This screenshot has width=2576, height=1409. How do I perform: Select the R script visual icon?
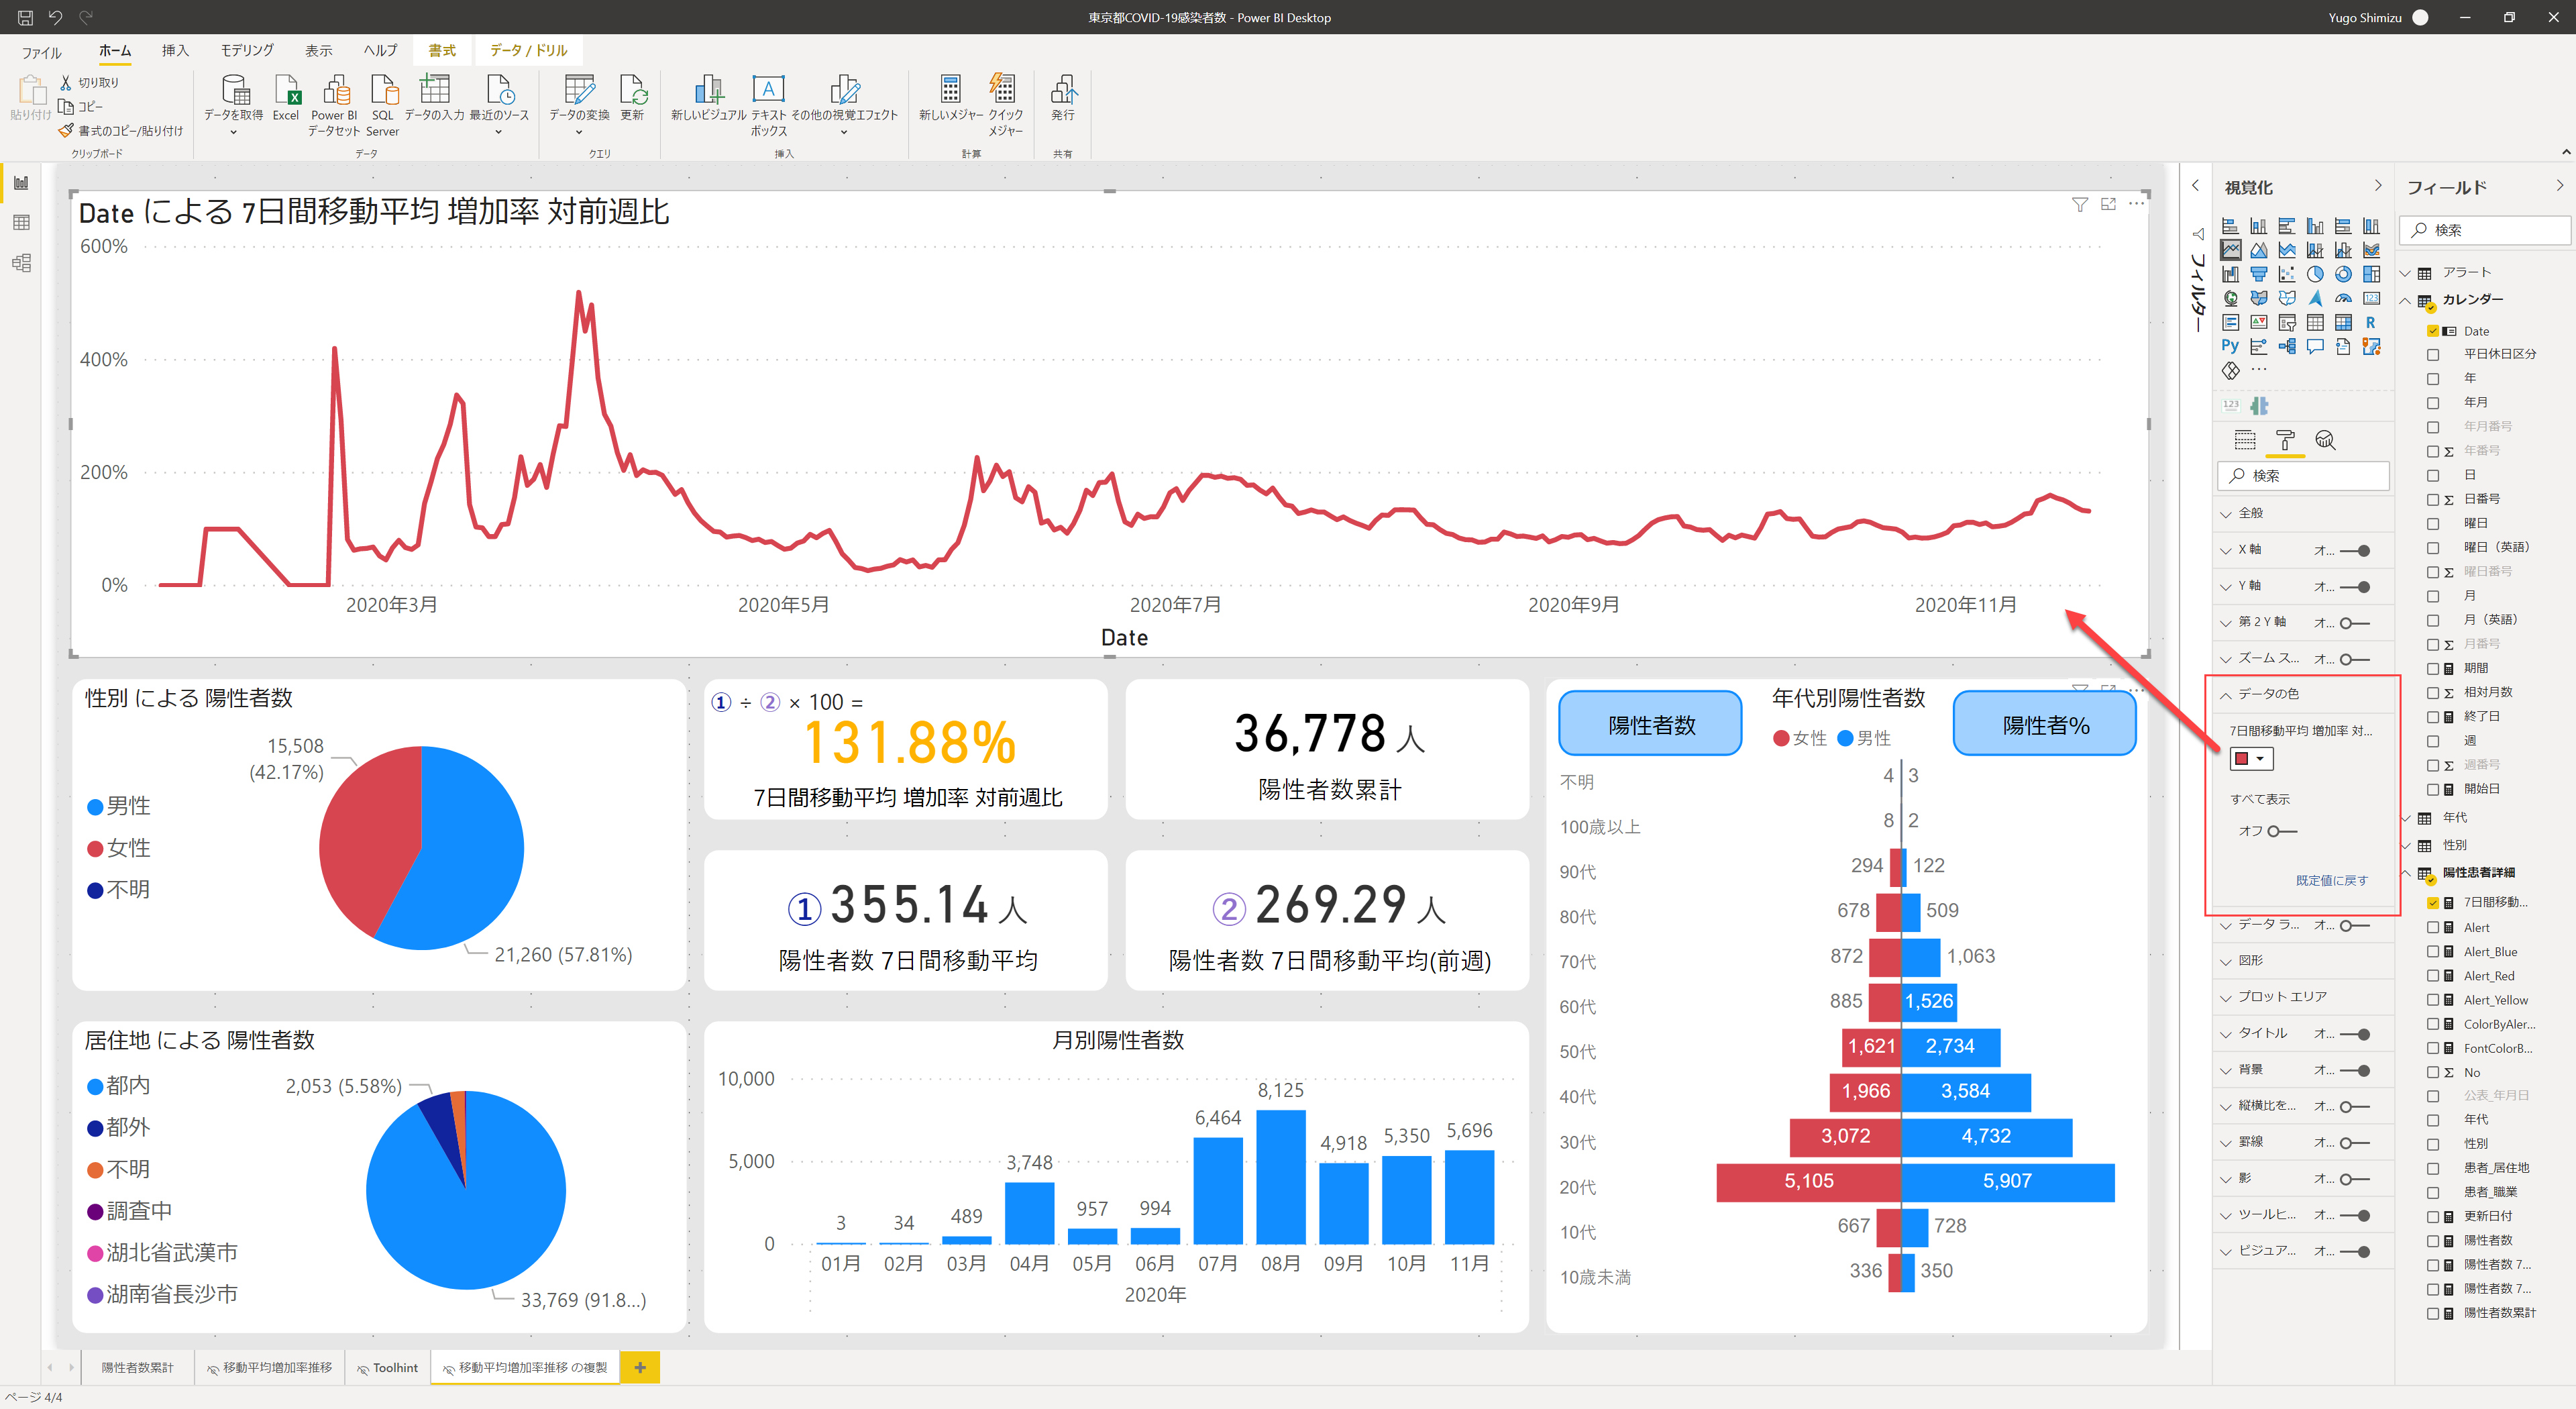pyautogui.click(x=2371, y=322)
